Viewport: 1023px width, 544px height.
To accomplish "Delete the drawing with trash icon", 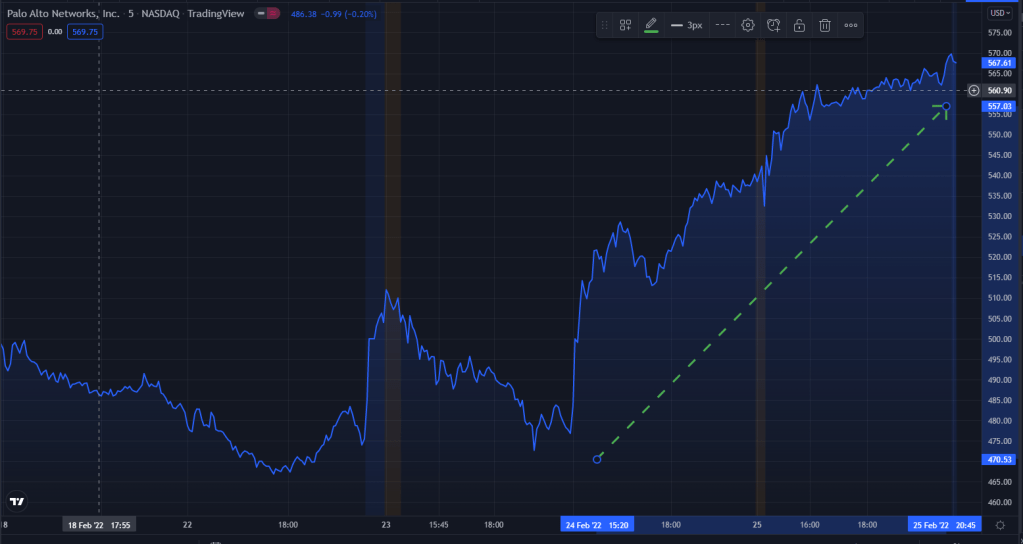I will click(825, 25).
